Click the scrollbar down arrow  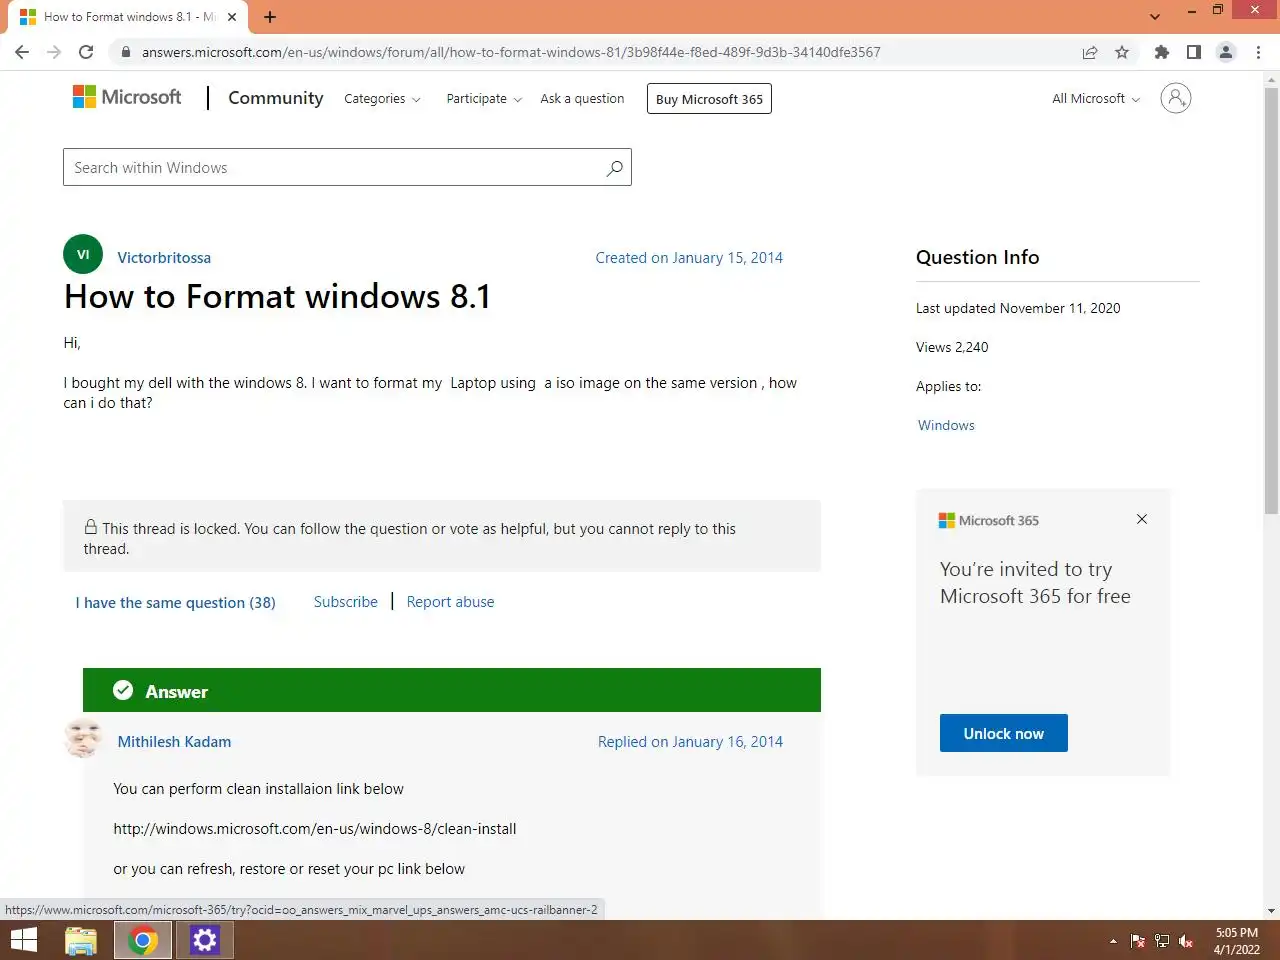pyautogui.click(x=1271, y=911)
